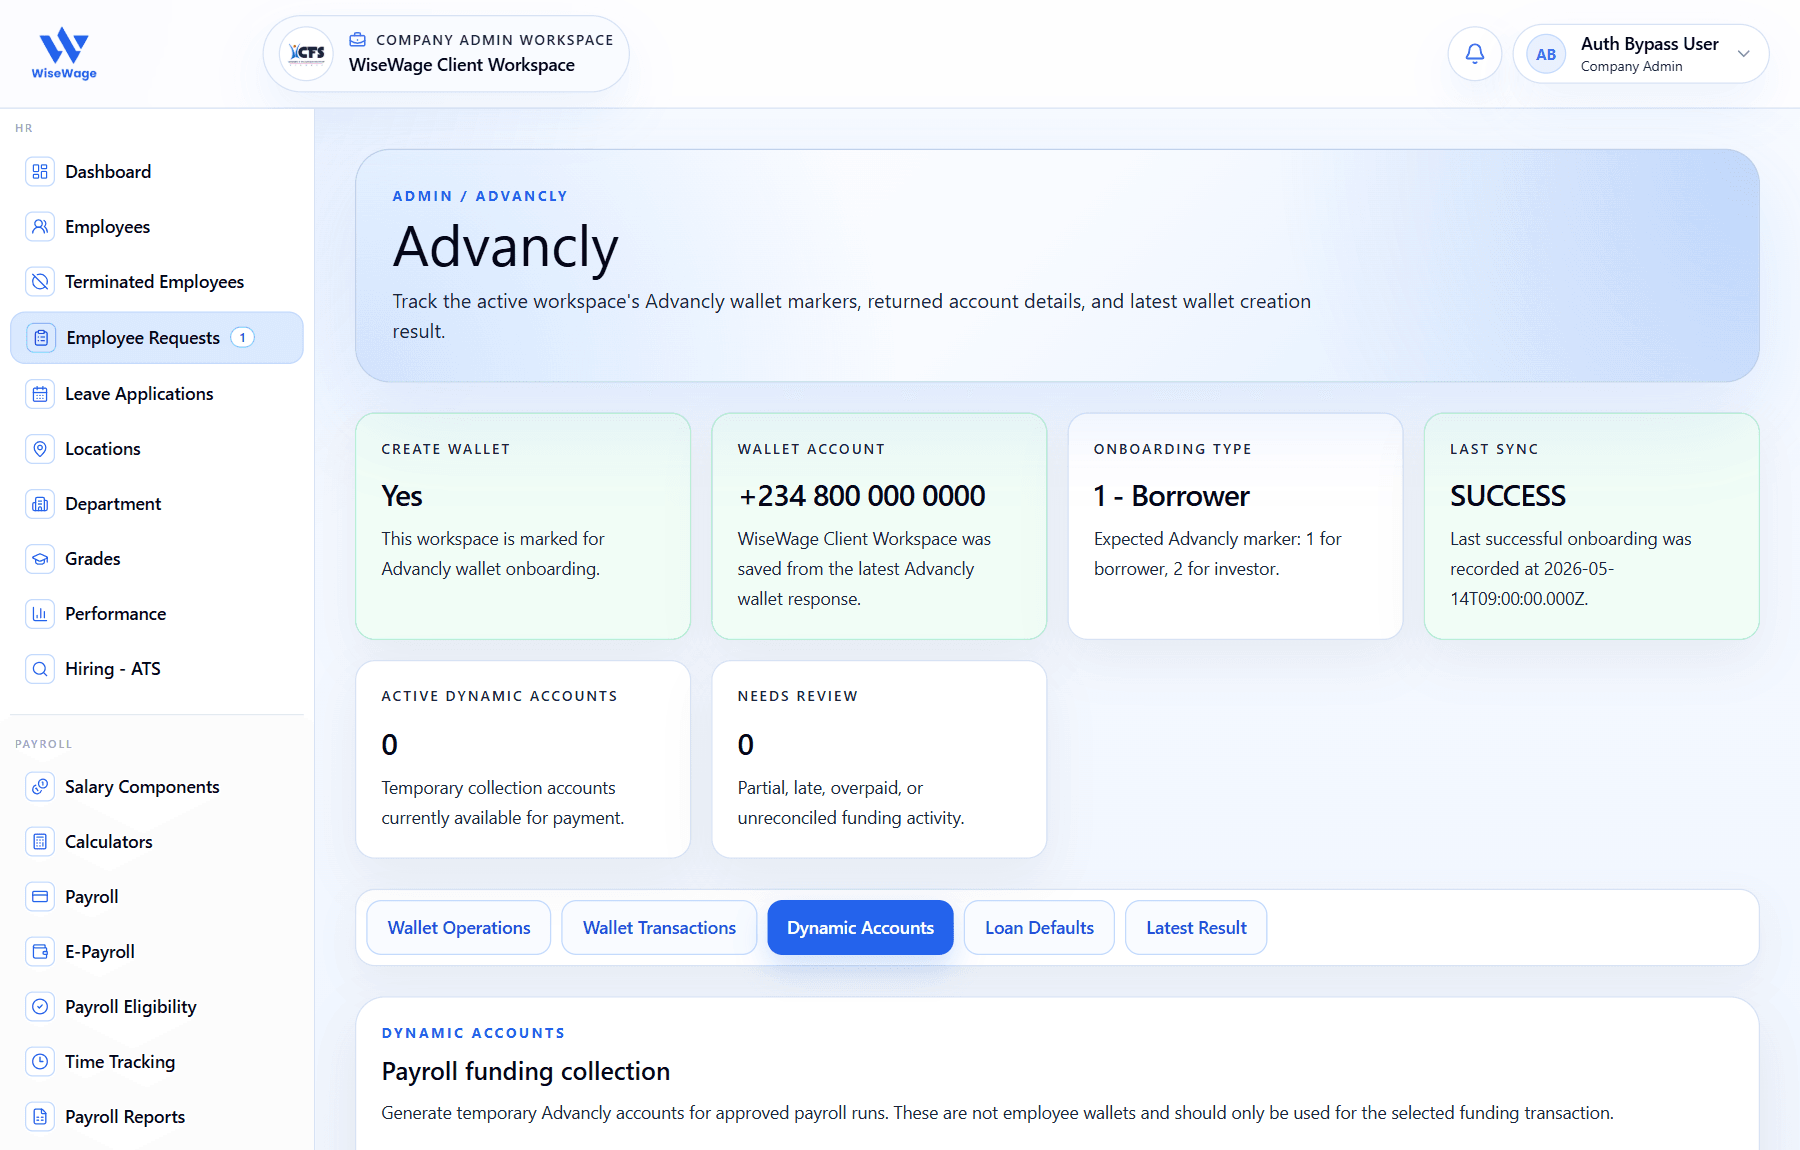1800x1150 pixels.
Task: Click the Employee Requests count badge
Action: [x=242, y=338]
